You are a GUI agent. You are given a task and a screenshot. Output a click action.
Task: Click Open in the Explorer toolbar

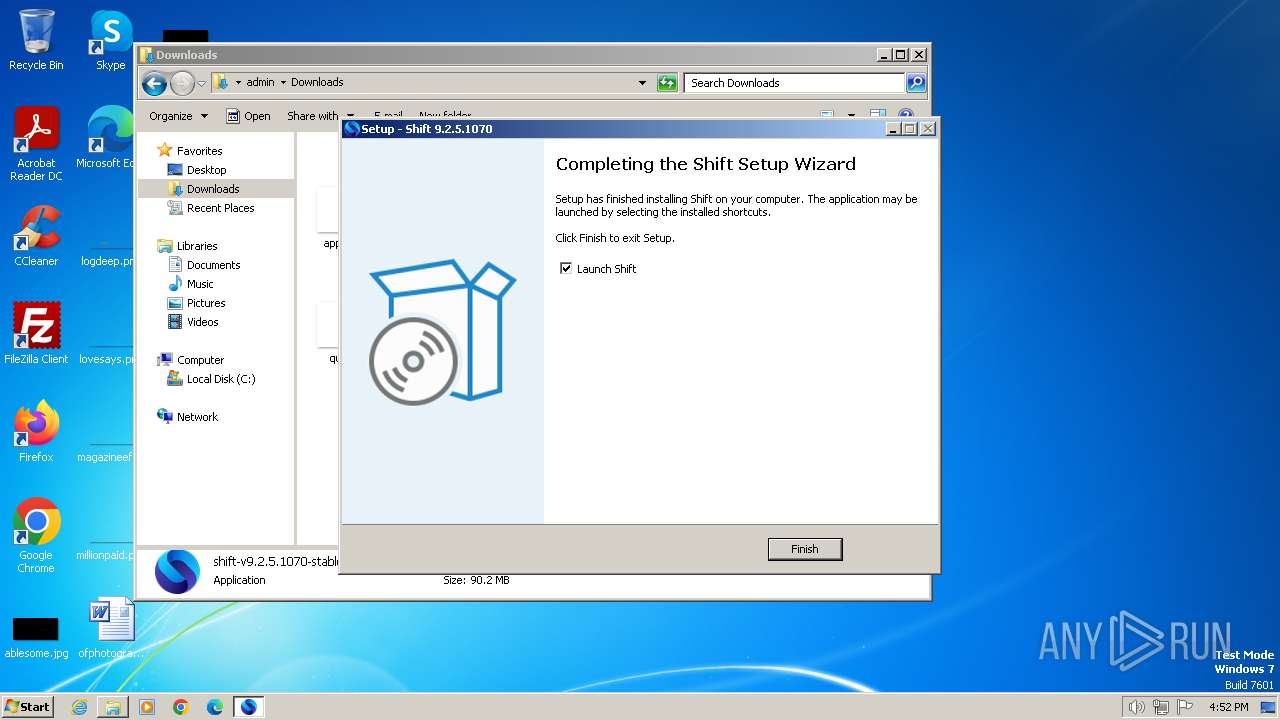pyautogui.click(x=248, y=116)
